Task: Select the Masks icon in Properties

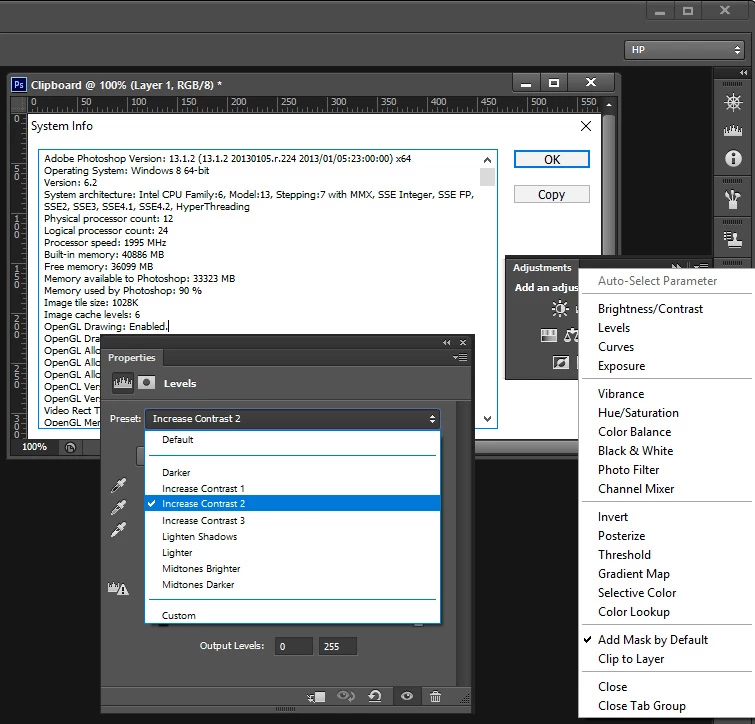Action: [146, 383]
